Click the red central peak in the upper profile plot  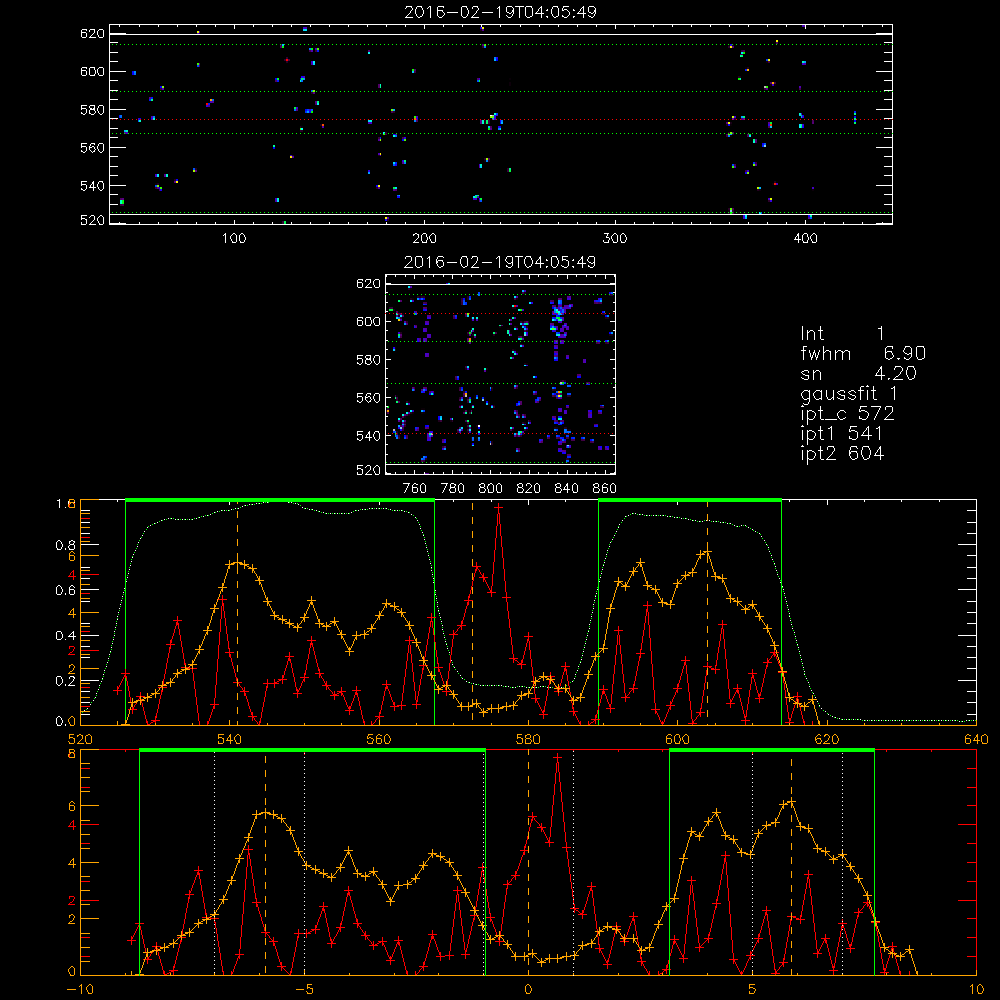pos(499,507)
